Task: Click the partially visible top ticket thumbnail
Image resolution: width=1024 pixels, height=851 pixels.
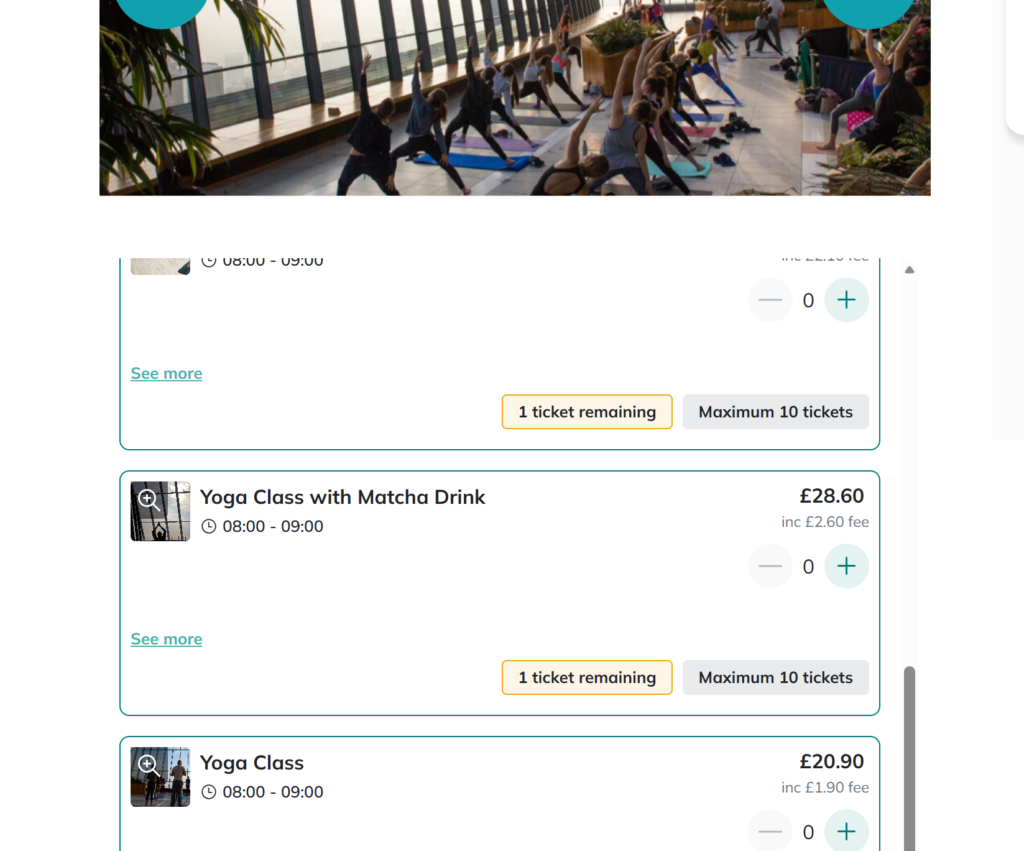Action: pos(160,266)
